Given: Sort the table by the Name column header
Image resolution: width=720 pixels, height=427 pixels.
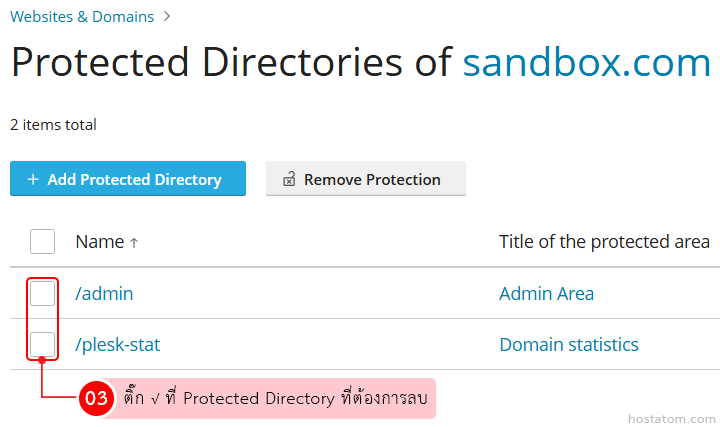Looking at the screenshot, I should click(x=99, y=242).
